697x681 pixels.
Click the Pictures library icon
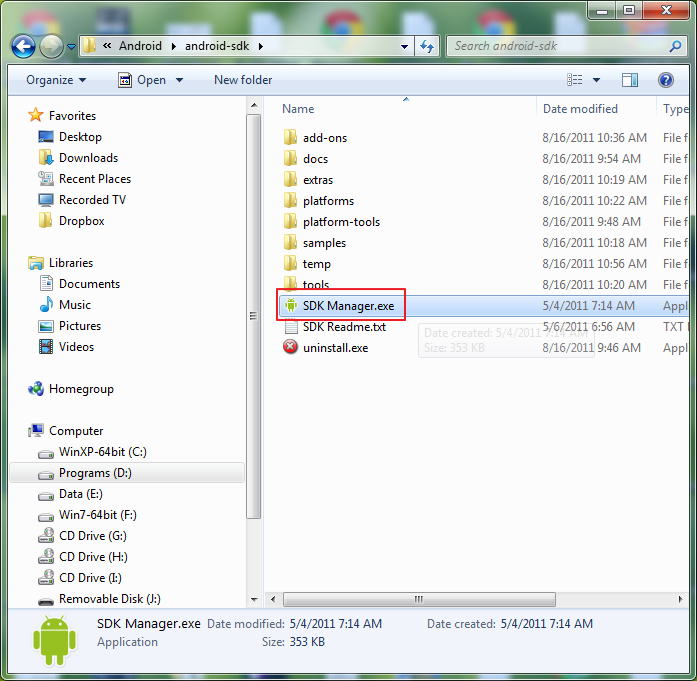coord(46,326)
